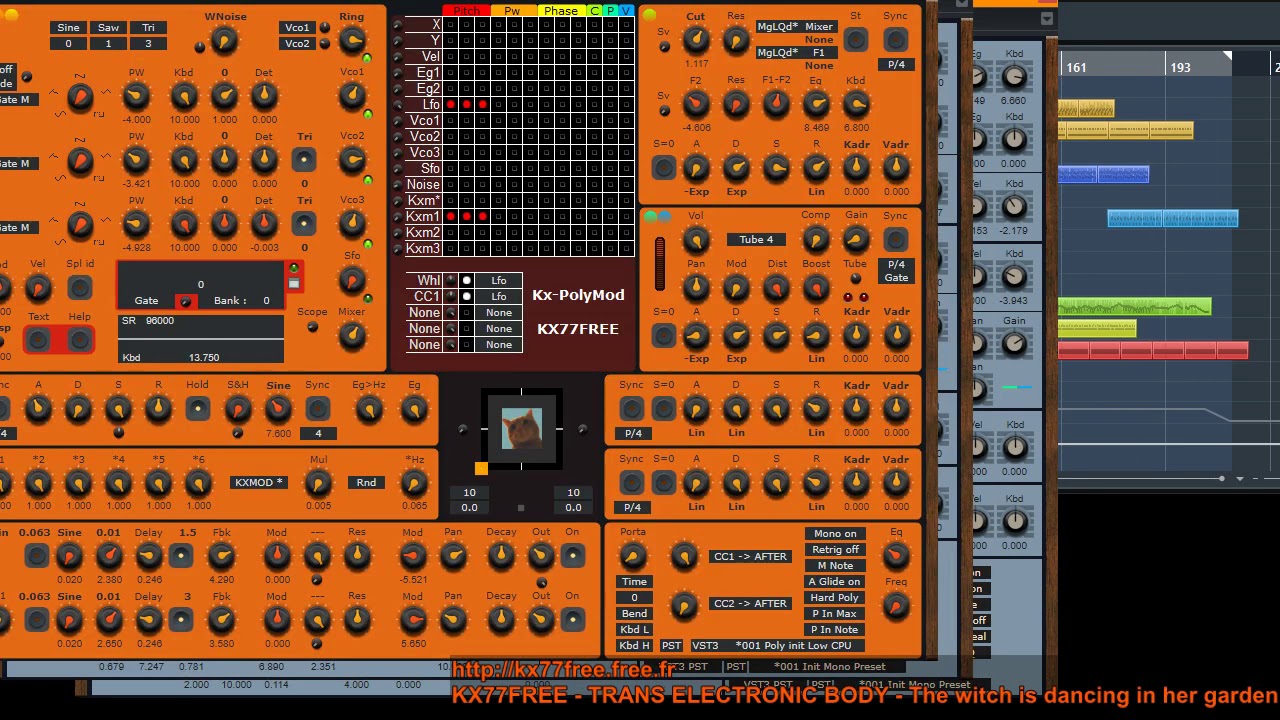This screenshot has width=1280, height=720.
Task: Toggle the Hold switch
Action: [x=198, y=408]
